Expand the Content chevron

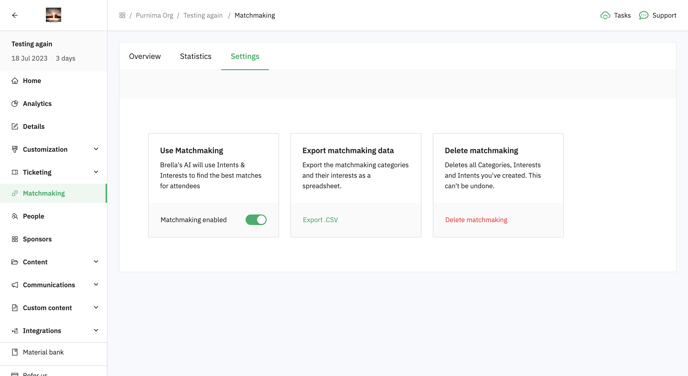[96, 262]
